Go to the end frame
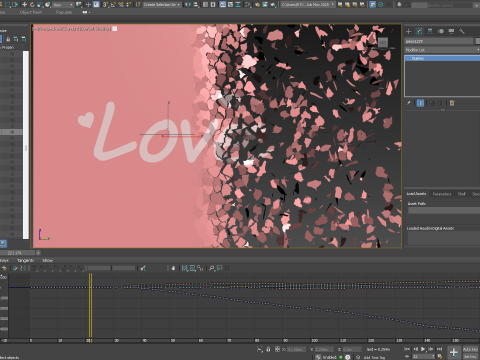This screenshot has height=360, width=480. coord(439,349)
